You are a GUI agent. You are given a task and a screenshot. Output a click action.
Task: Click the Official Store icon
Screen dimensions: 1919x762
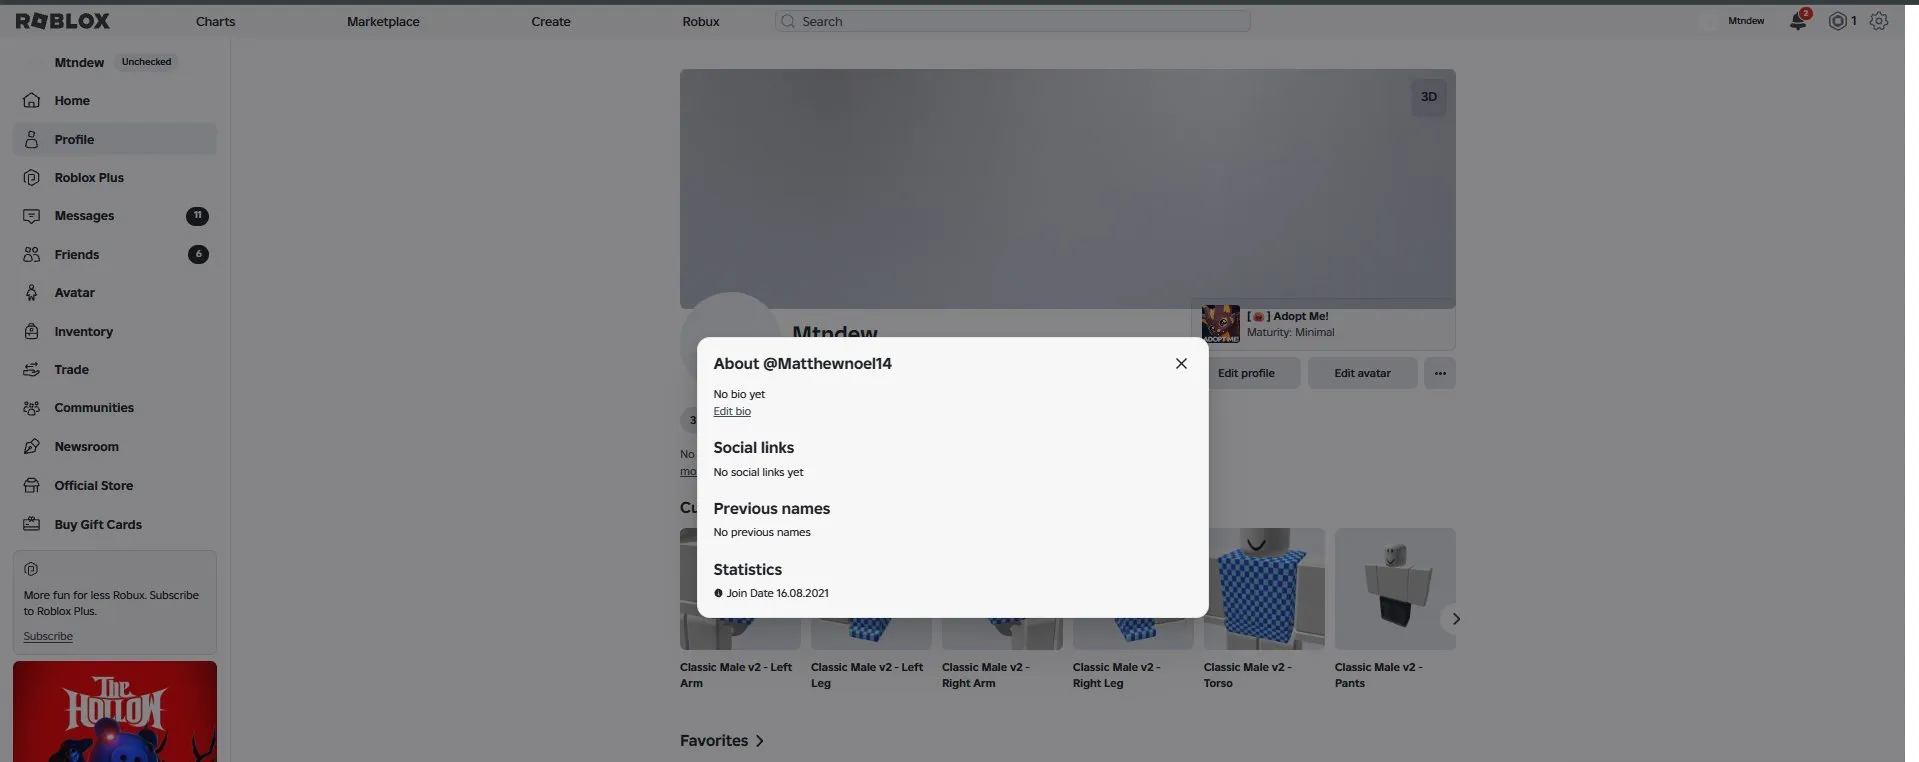[x=32, y=486]
